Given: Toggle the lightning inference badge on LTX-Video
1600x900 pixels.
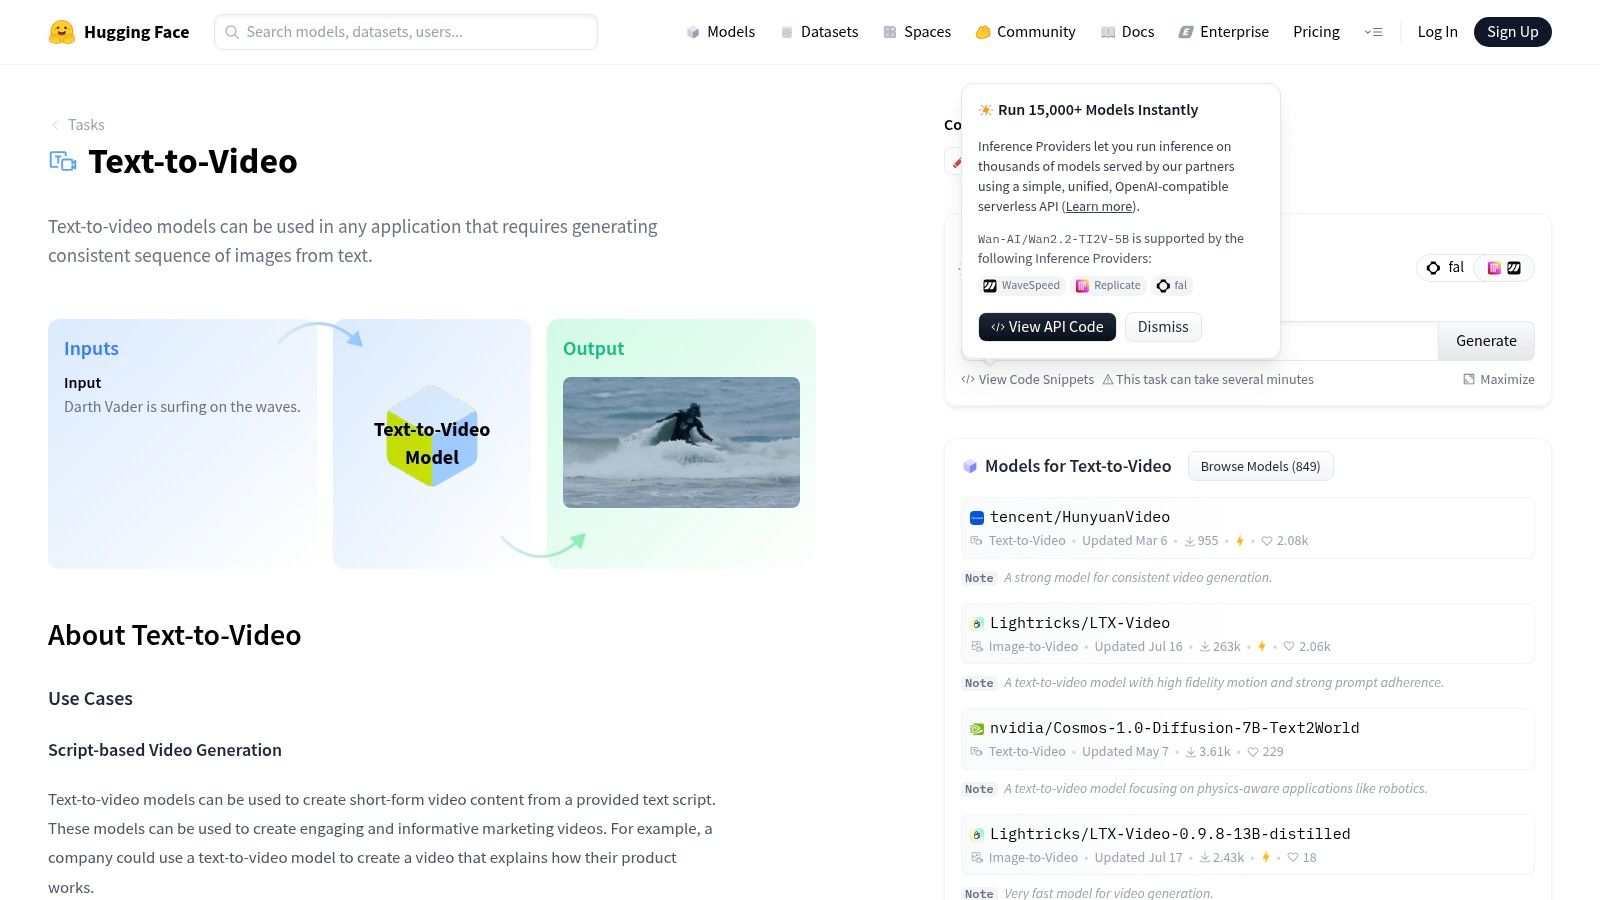Looking at the screenshot, I should pyautogui.click(x=1262, y=646).
